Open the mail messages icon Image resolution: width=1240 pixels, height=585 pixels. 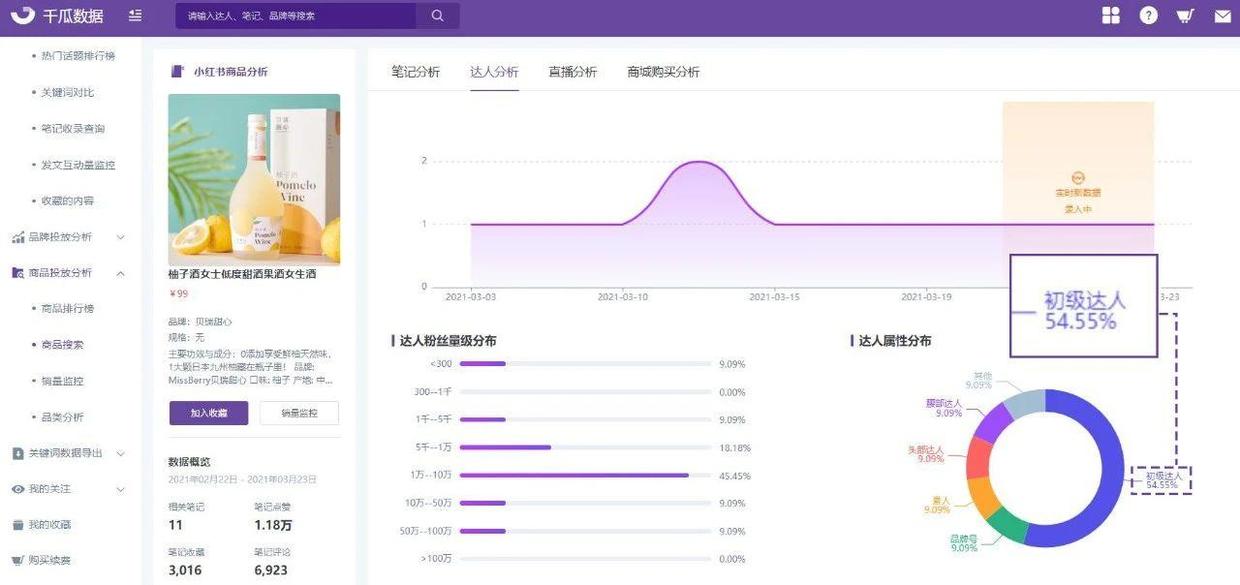(x=1222, y=16)
